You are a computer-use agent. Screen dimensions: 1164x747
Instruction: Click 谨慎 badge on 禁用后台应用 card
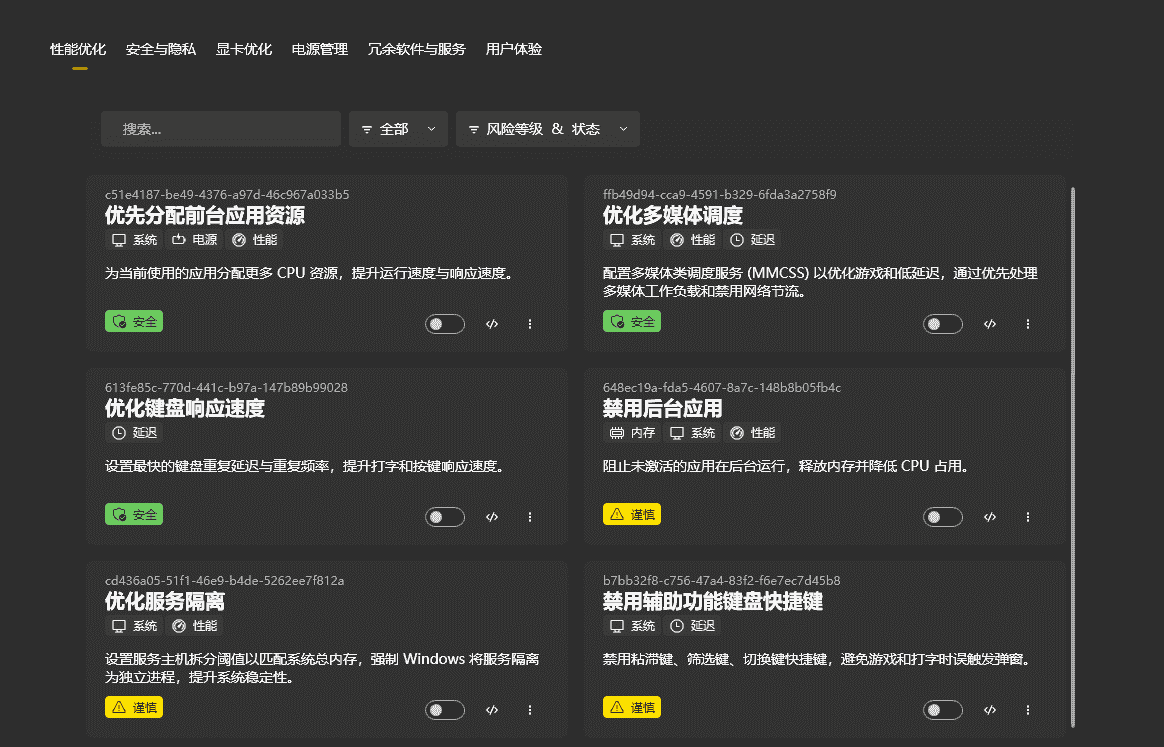[x=632, y=515]
